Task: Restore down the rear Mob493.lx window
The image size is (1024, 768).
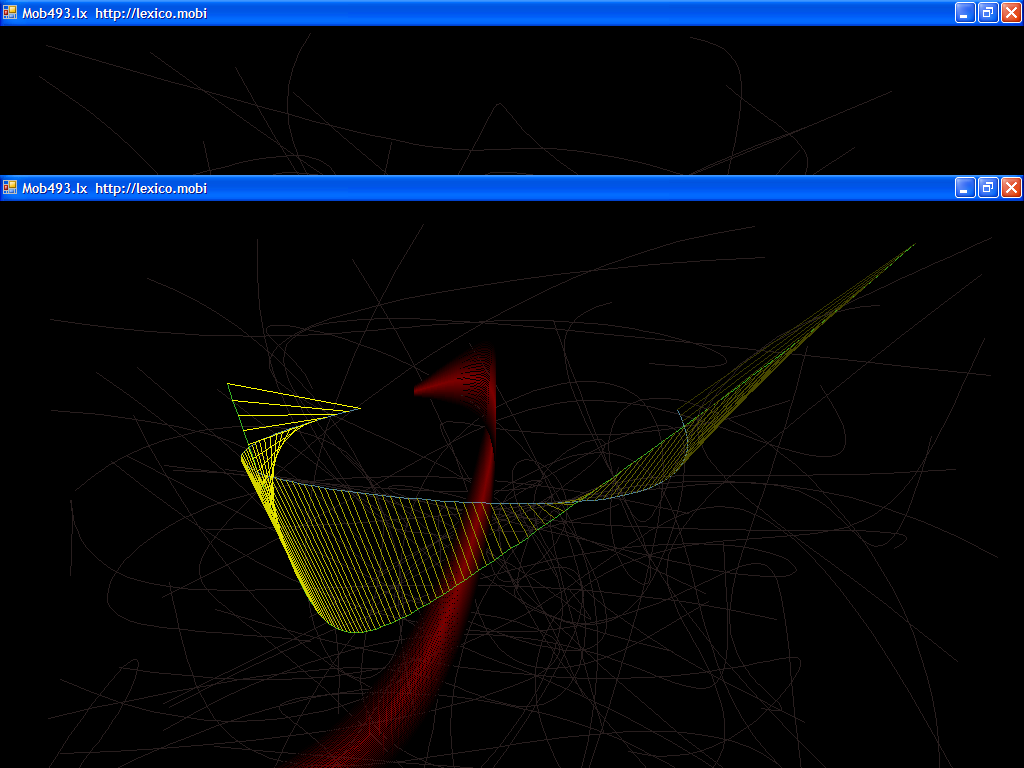Action: coord(988,13)
